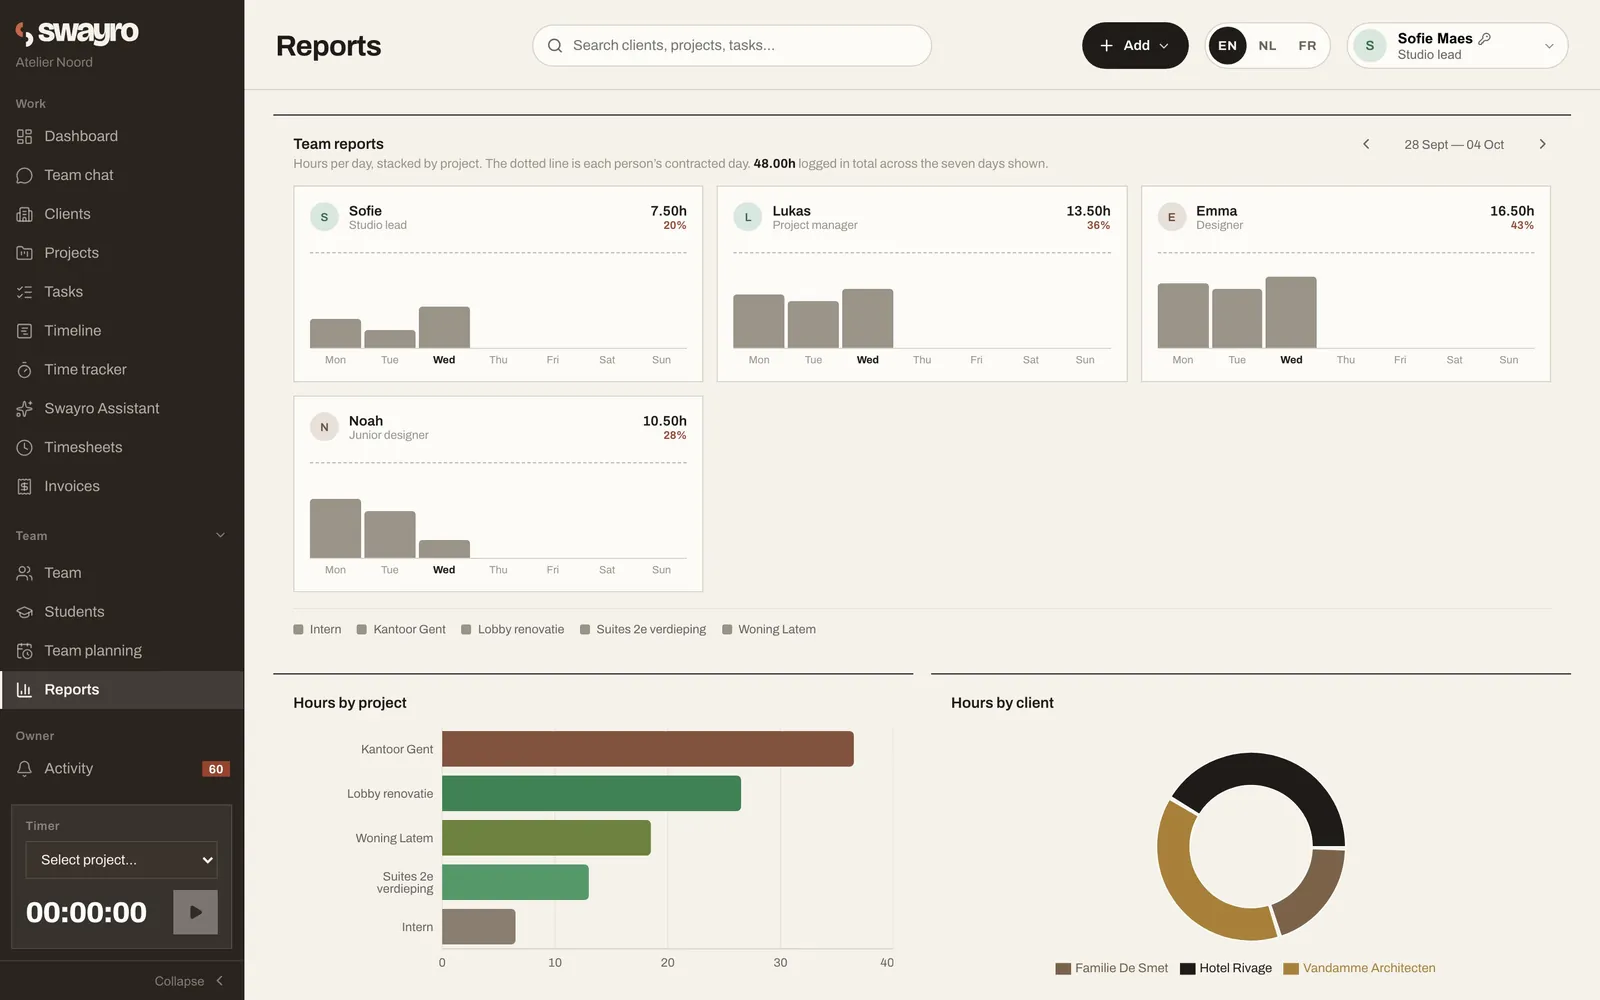Open the Team people icon

pyautogui.click(x=24, y=573)
